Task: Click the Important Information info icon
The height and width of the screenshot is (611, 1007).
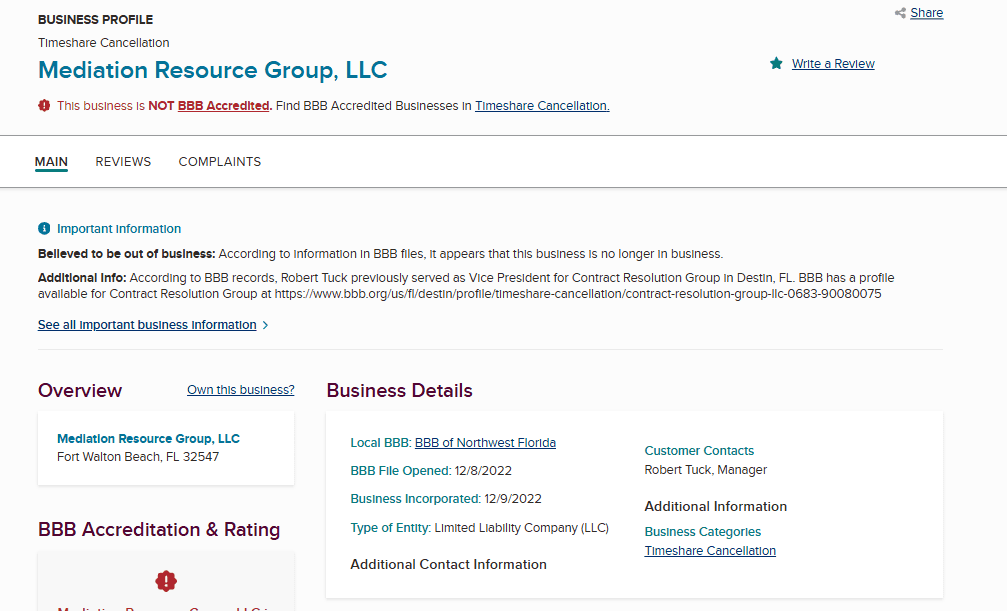Action: tap(44, 229)
